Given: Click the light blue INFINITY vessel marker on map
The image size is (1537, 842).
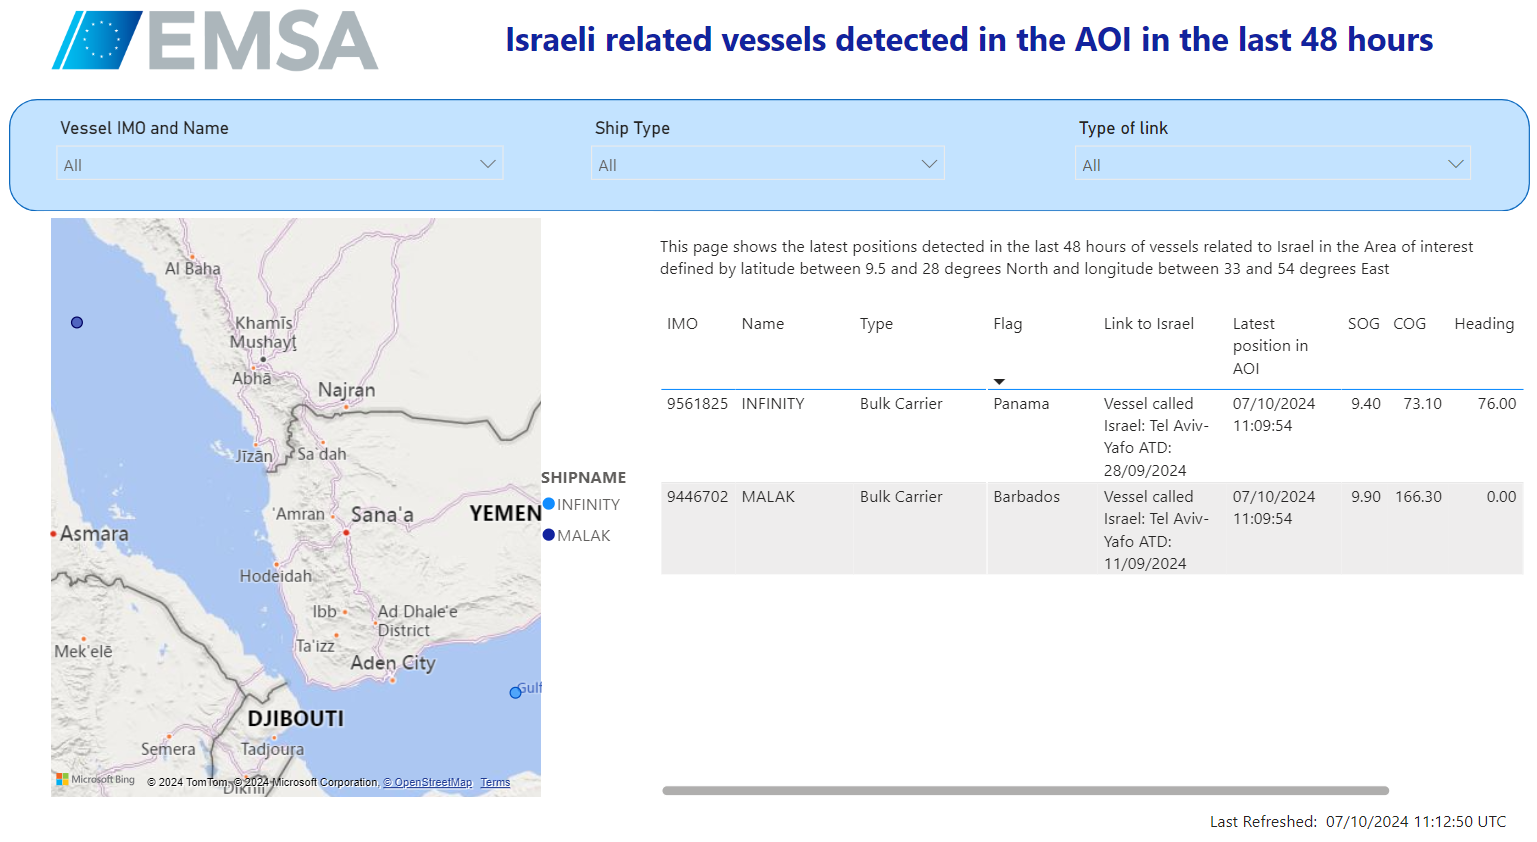Looking at the screenshot, I should click(515, 692).
